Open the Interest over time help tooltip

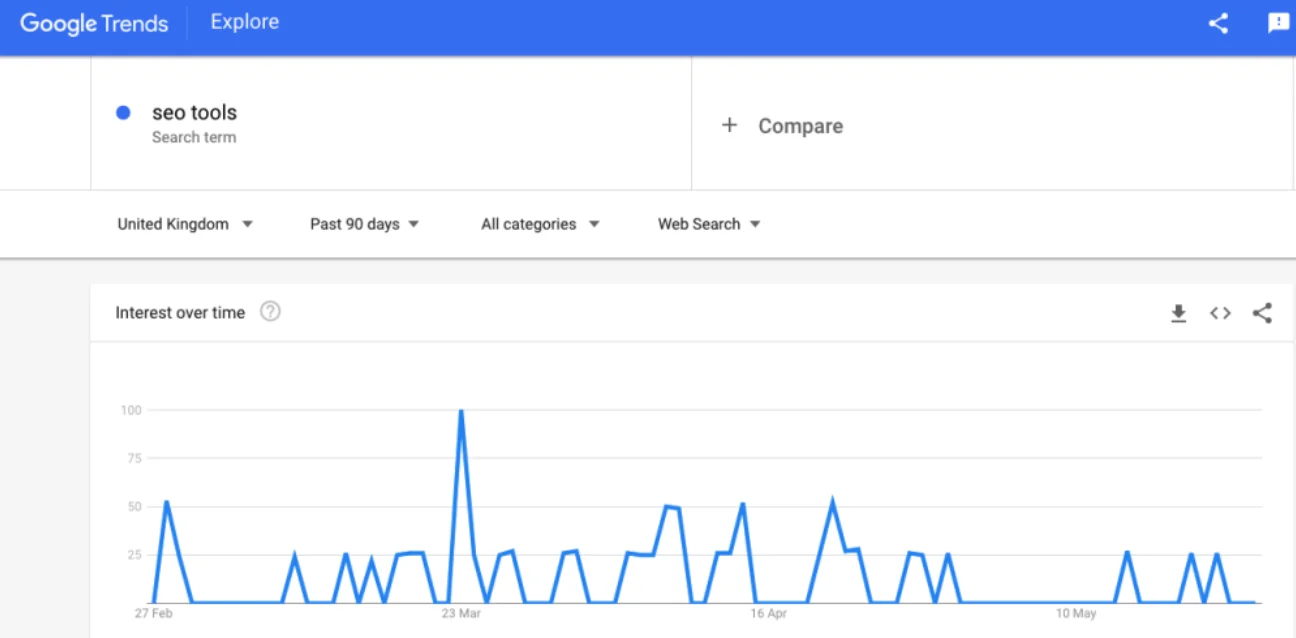268,312
